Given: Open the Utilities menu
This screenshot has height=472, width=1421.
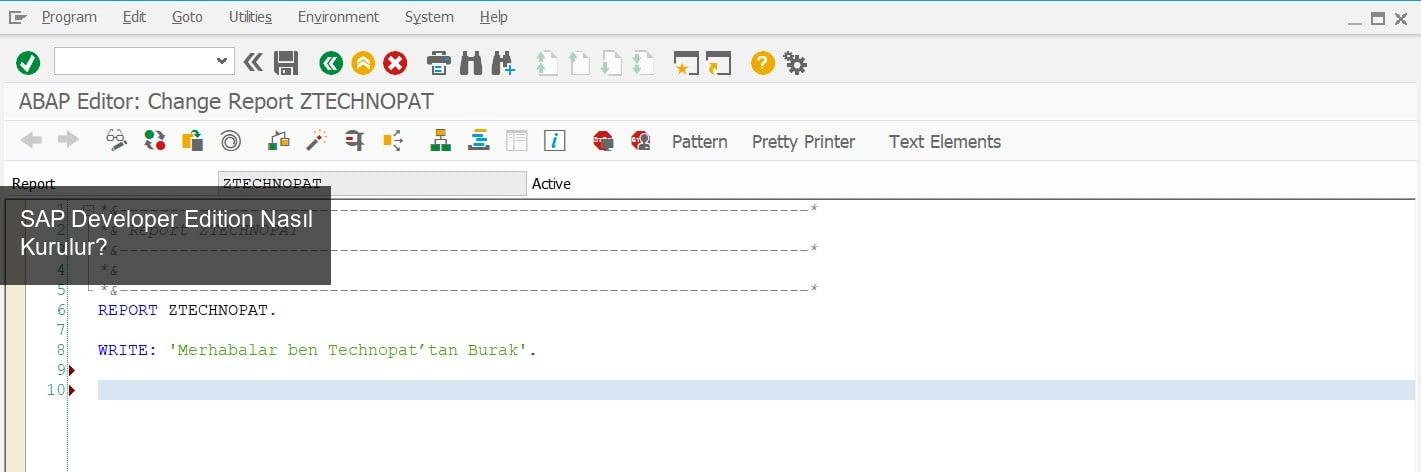Looking at the screenshot, I should pyautogui.click(x=250, y=17).
